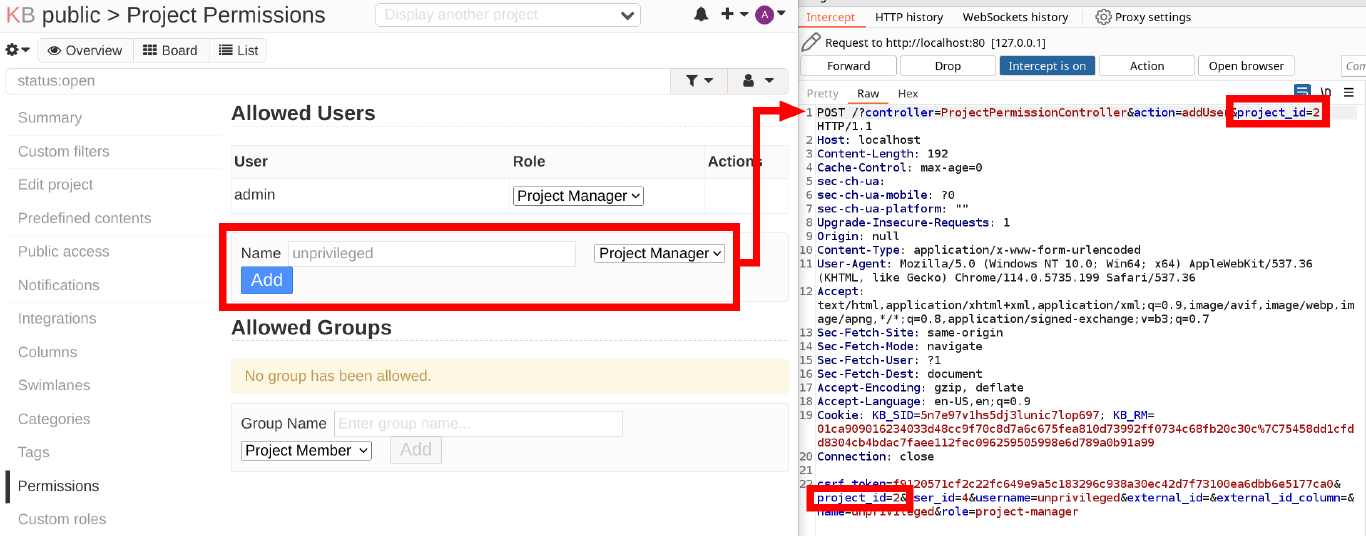Viewport: 1366px width, 536px height.
Task: Open the group role Project Member dropdown
Action: 306,451
